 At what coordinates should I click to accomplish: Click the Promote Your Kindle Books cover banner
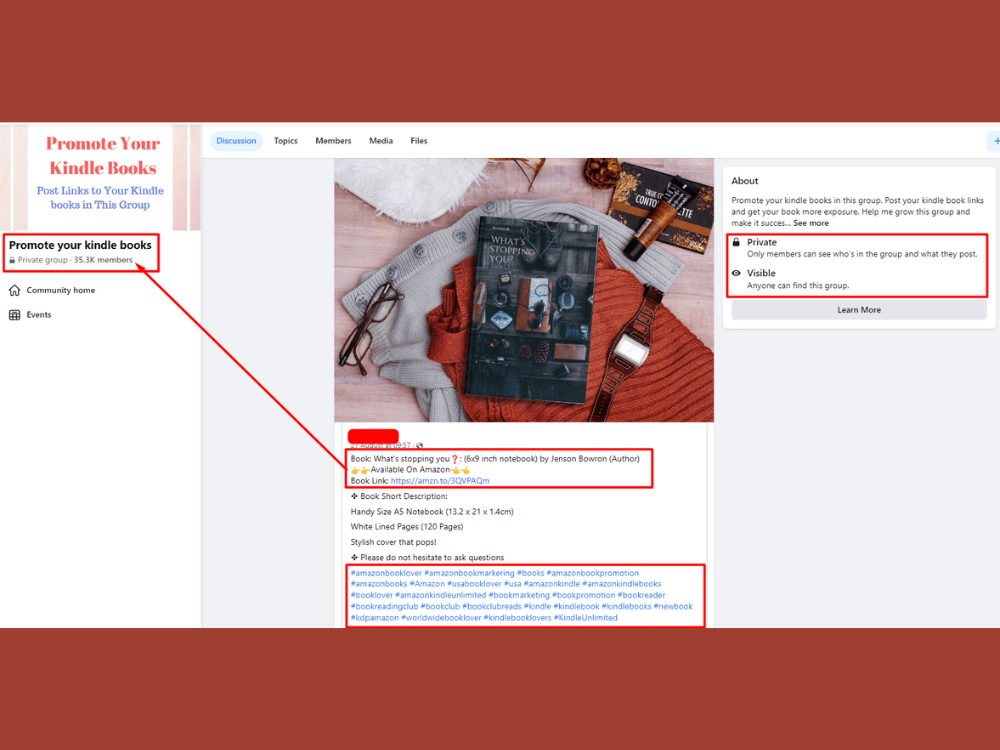100,177
